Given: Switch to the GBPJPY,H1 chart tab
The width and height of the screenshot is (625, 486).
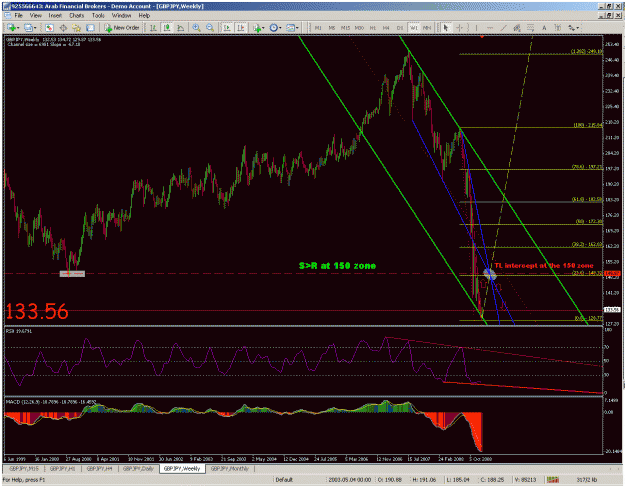Looking at the screenshot, I should [x=62, y=468].
